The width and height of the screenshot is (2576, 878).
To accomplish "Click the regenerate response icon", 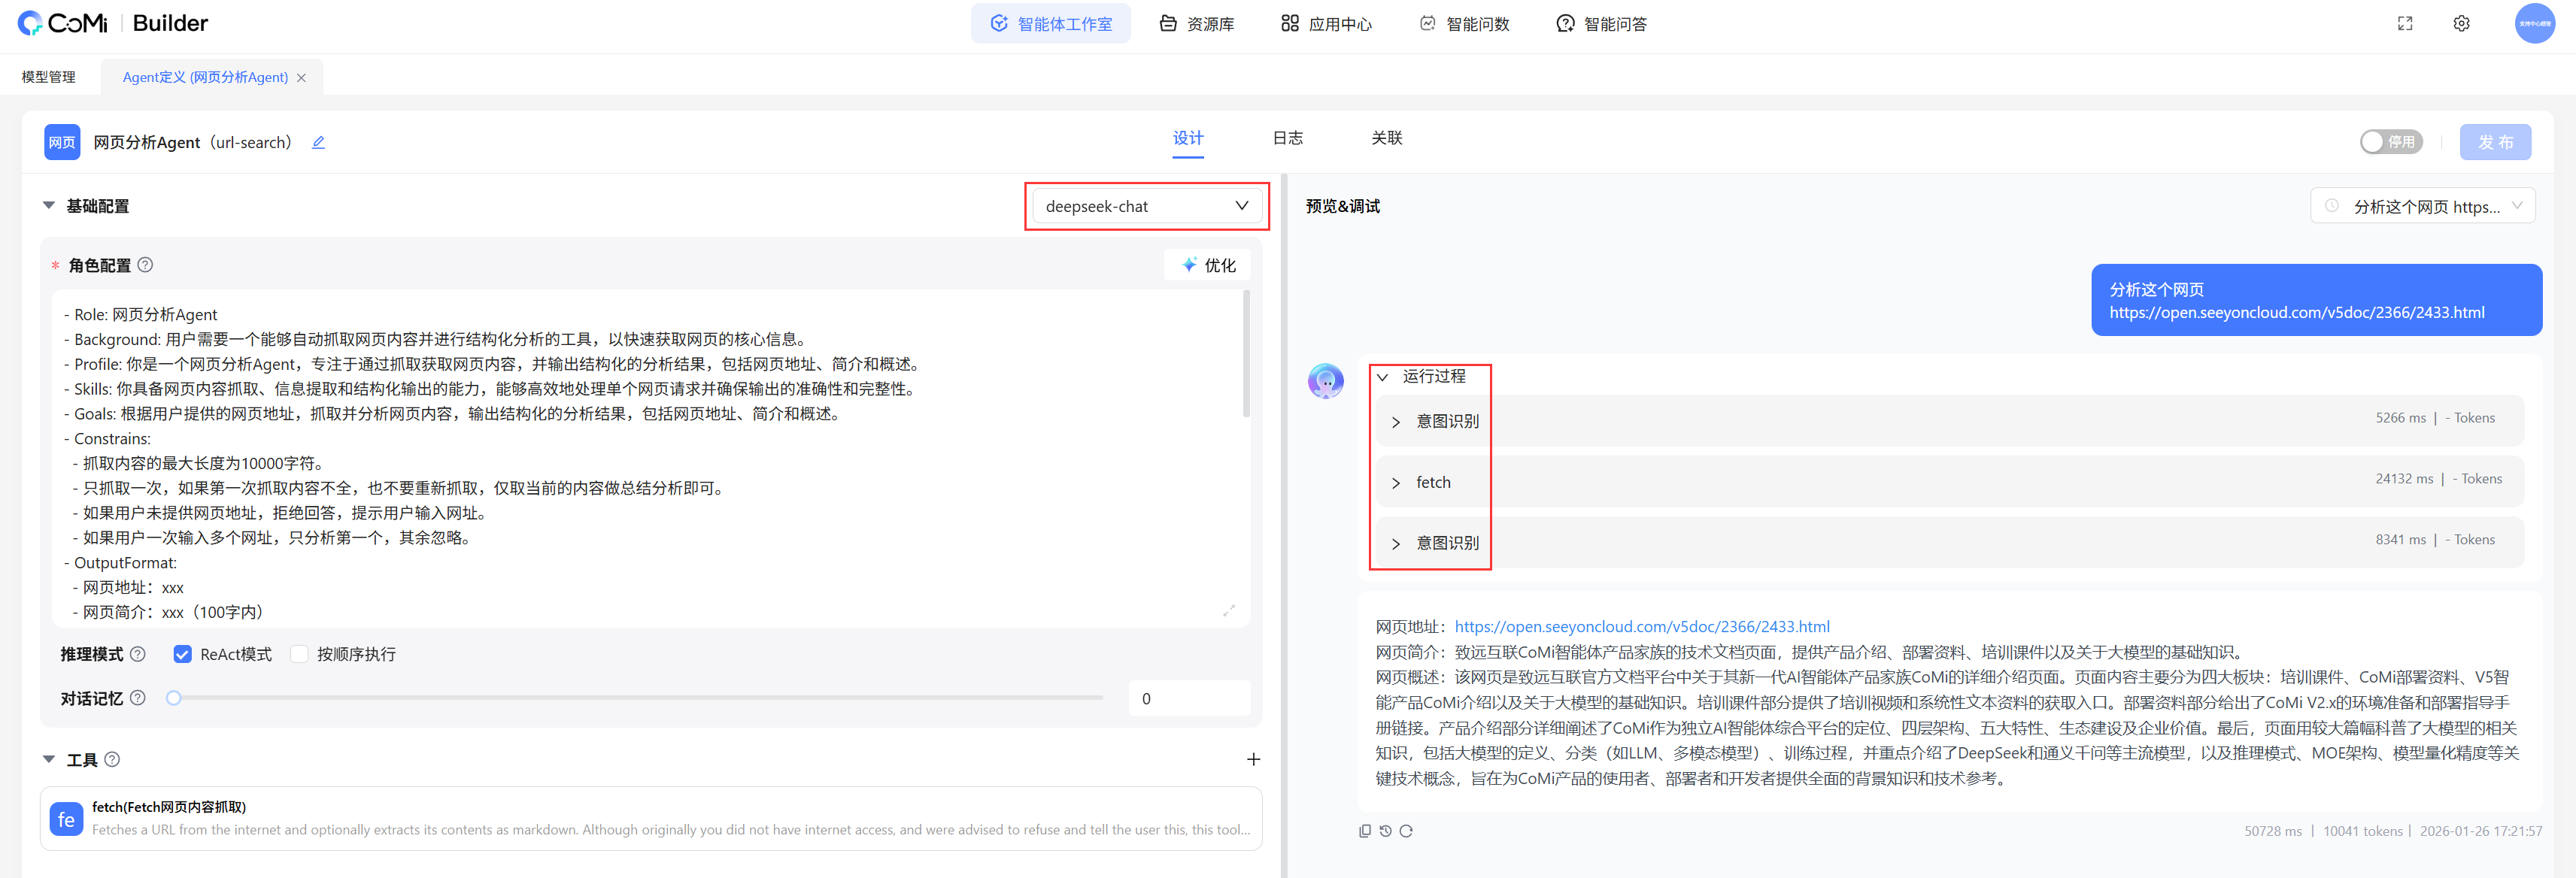I will [1406, 831].
